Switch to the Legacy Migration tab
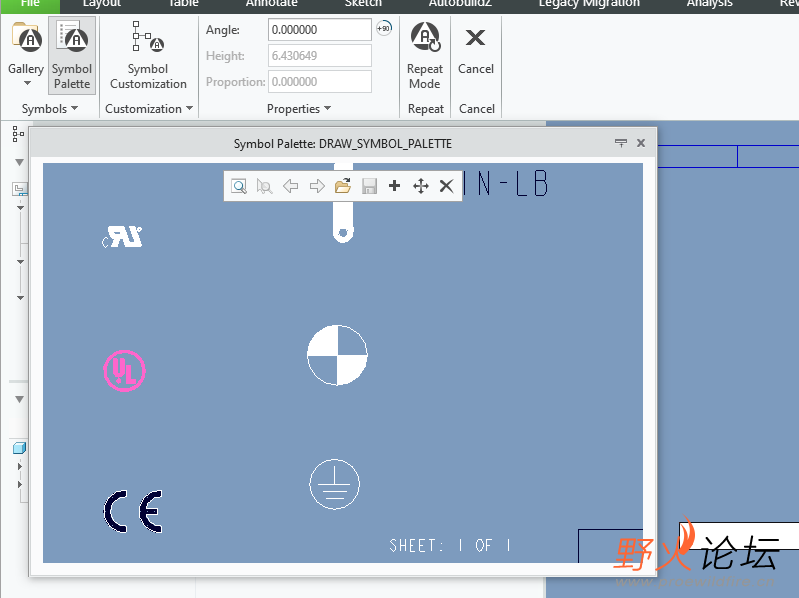Viewport: 799px width, 598px height. pyautogui.click(x=589, y=4)
